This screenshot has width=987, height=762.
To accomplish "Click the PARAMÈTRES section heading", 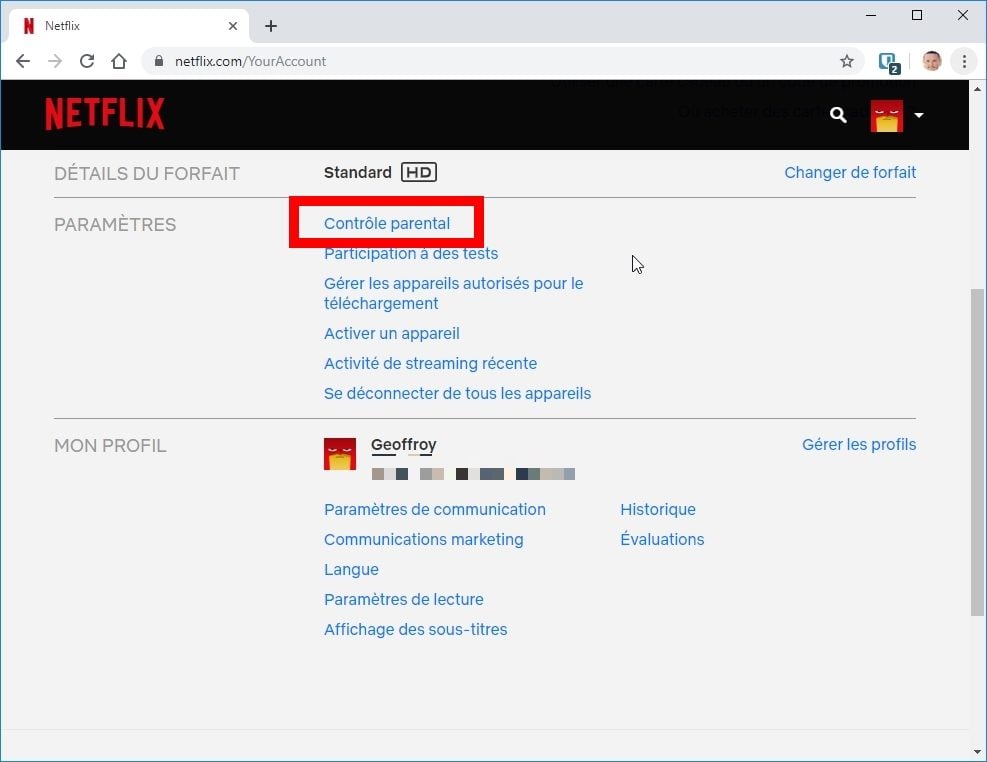I will 115,225.
